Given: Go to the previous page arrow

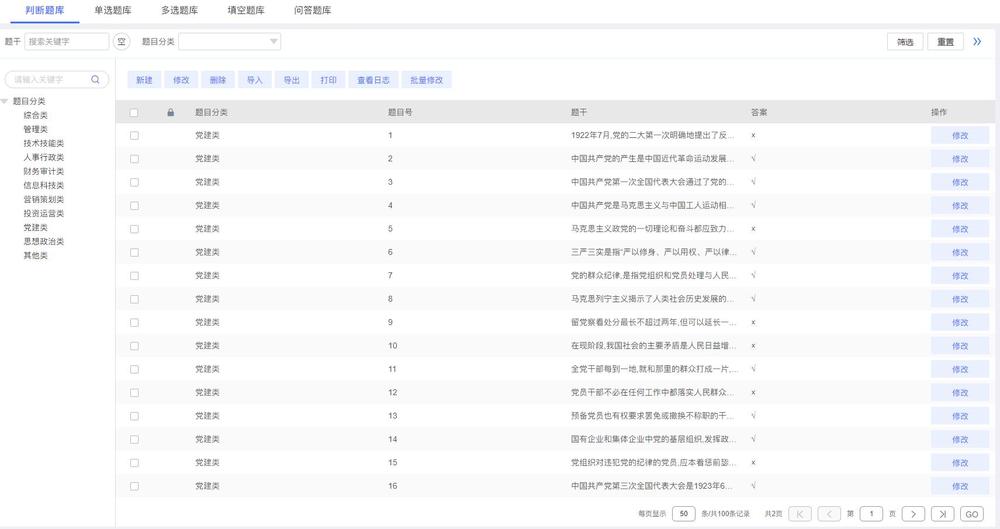Looking at the screenshot, I should pos(829,513).
